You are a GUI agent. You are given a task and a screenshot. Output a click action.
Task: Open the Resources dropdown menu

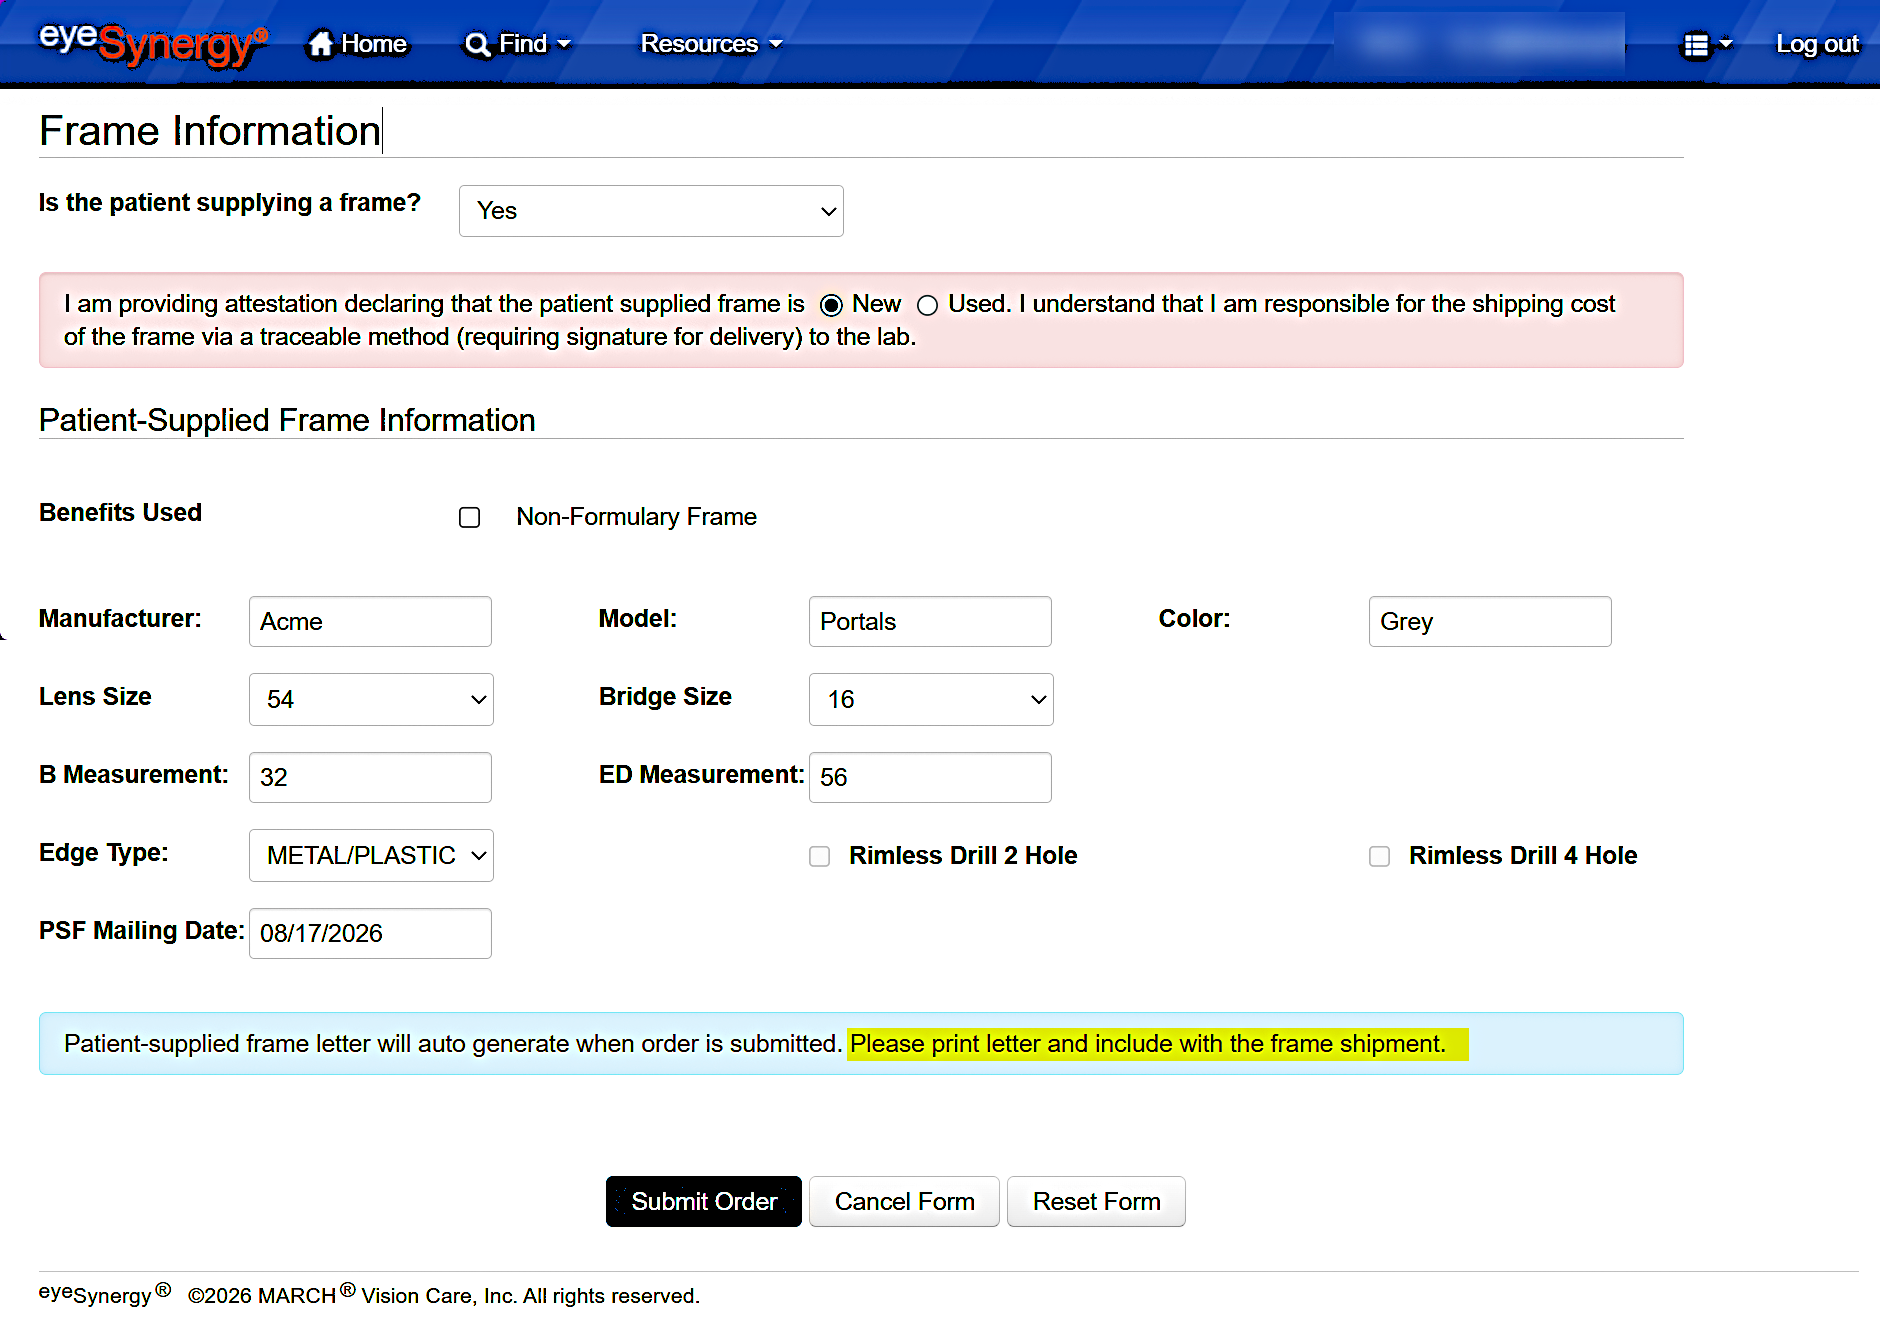pyautogui.click(x=711, y=44)
